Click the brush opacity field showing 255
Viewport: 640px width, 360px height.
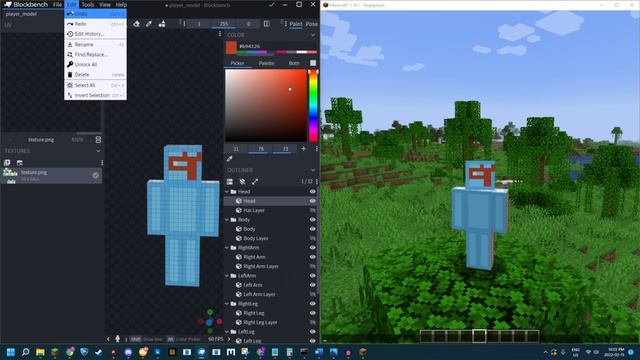(x=224, y=24)
